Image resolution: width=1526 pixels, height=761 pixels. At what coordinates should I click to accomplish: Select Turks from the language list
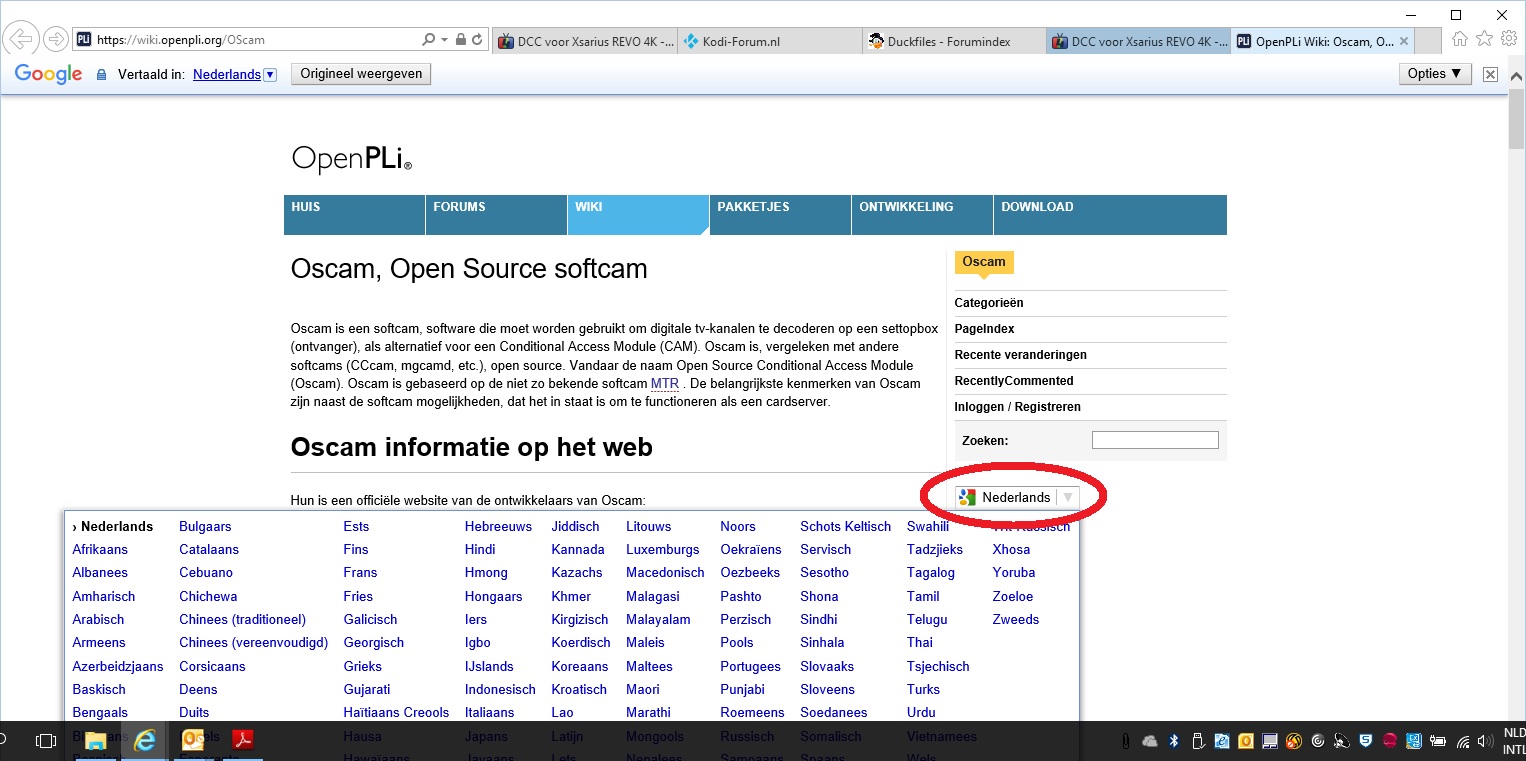pyautogui.click(x=923, y=690)
